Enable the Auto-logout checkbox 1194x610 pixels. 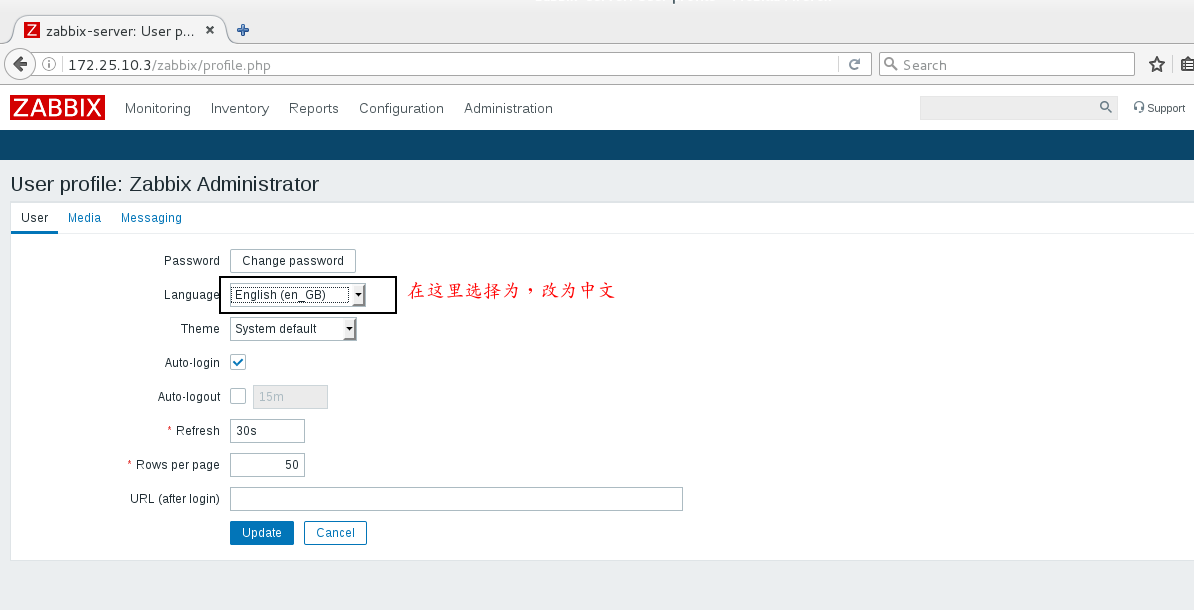point(238,396)
